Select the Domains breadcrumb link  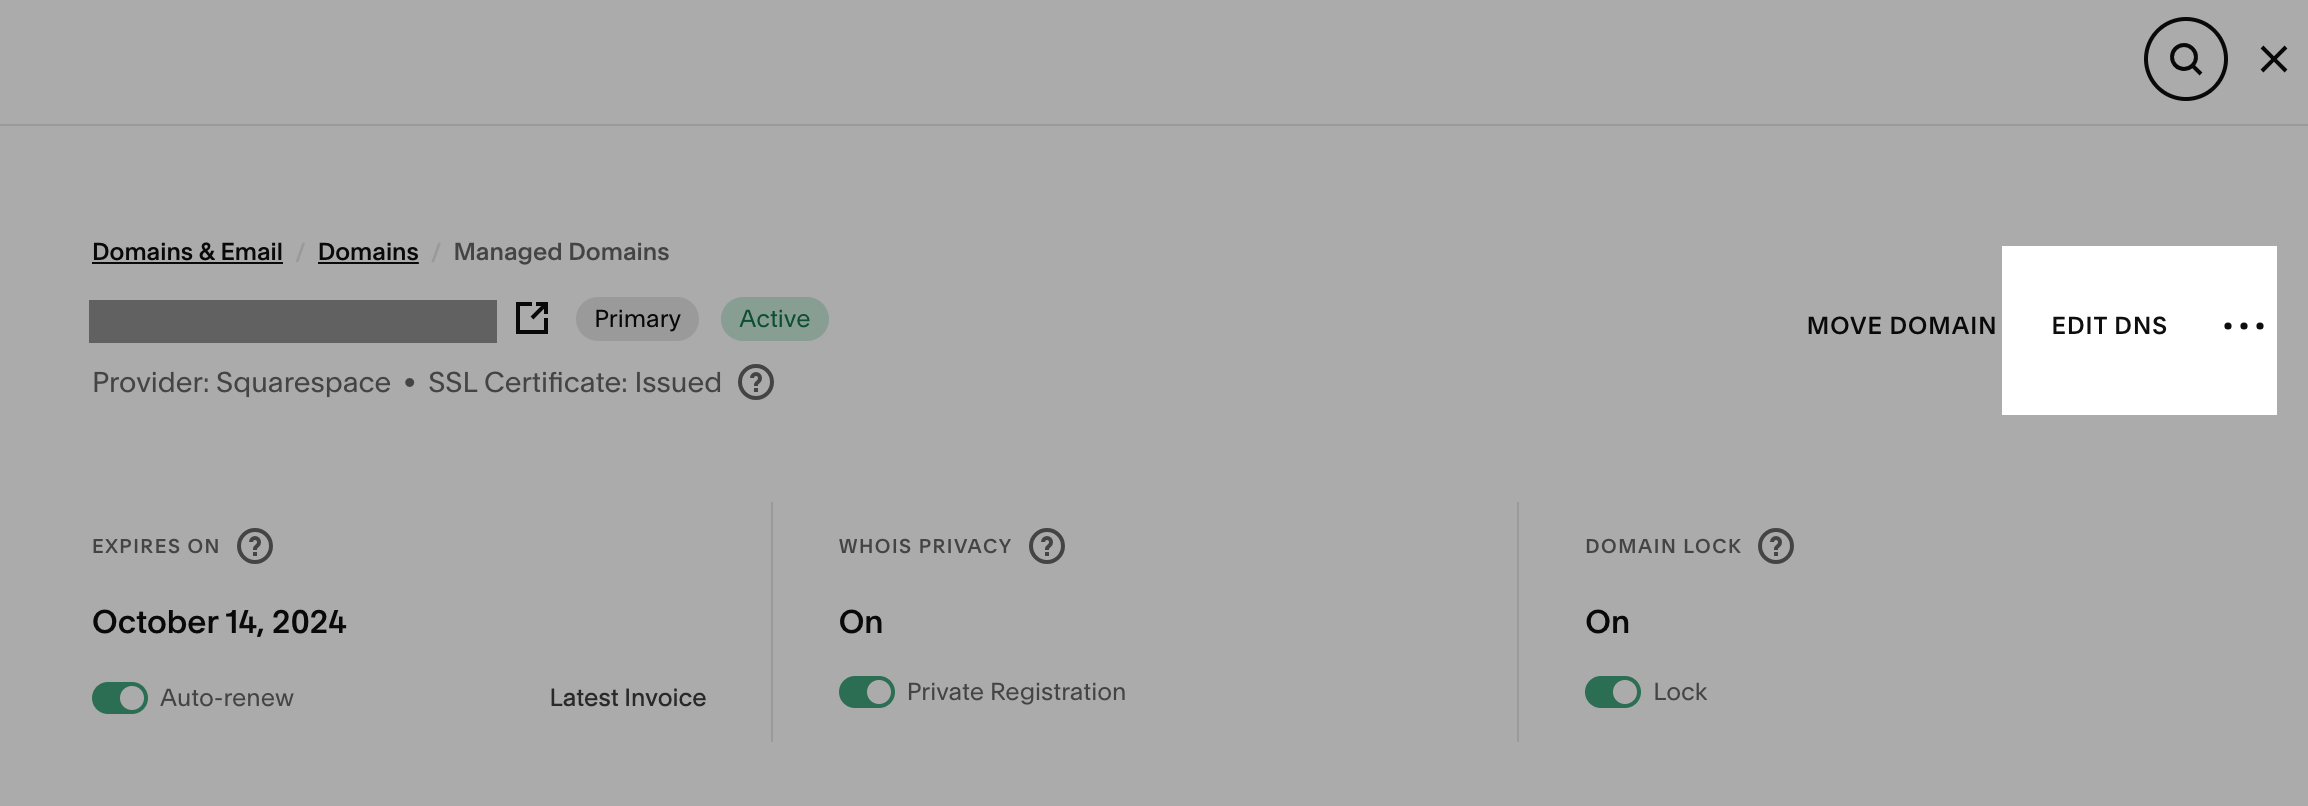(x=368, y=251)
